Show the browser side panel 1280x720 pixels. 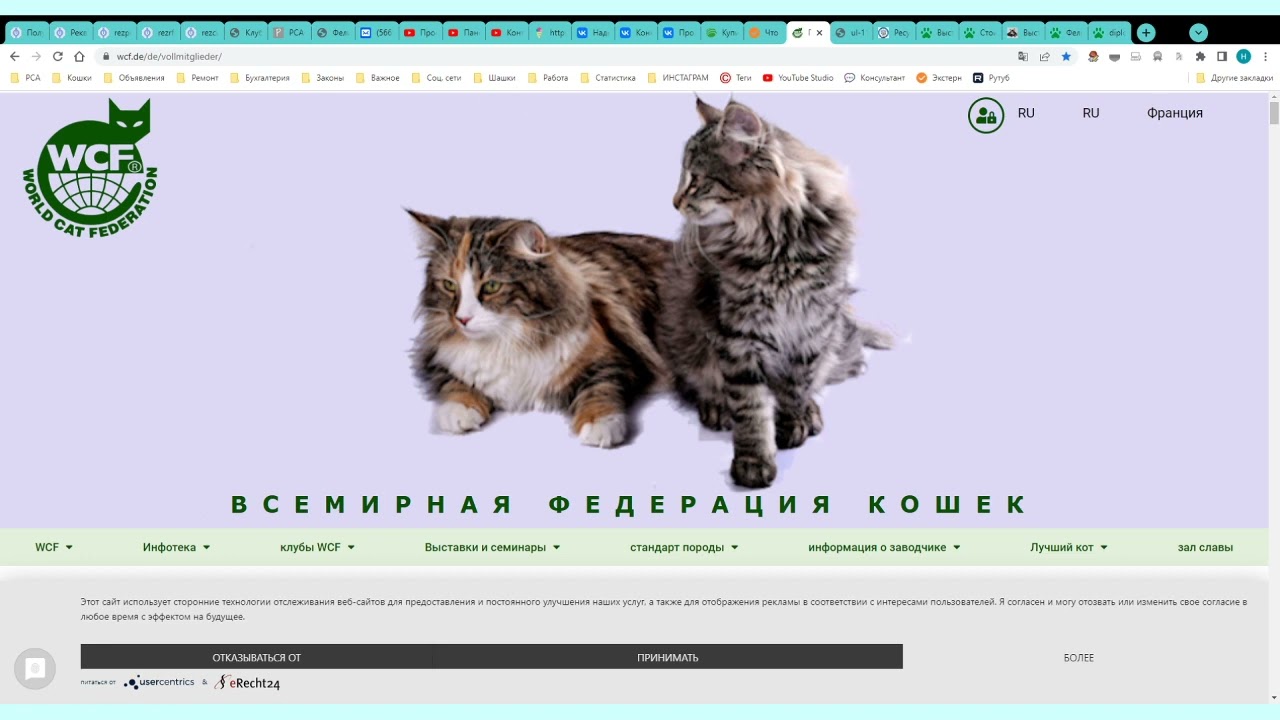1222,57
